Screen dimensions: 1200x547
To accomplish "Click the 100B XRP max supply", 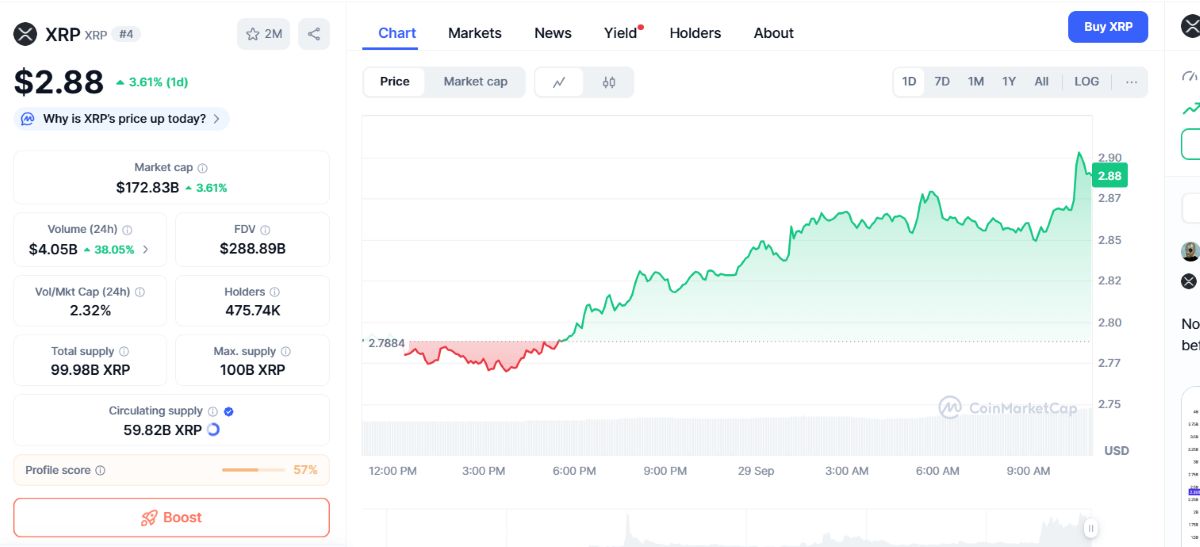I will (x=252, y=370).
